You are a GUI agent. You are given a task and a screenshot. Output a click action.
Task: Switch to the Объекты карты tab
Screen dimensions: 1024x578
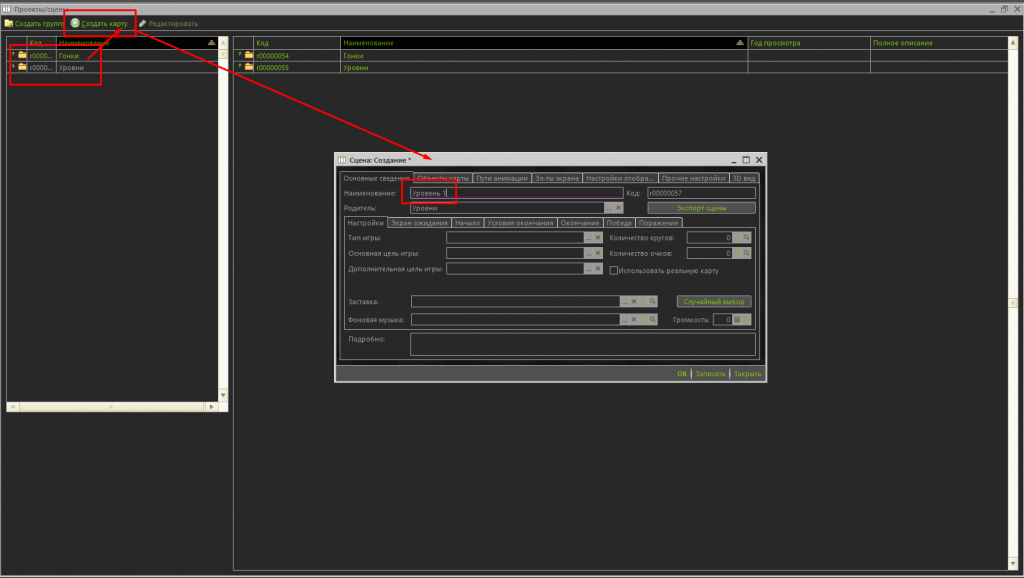(443, 178)
